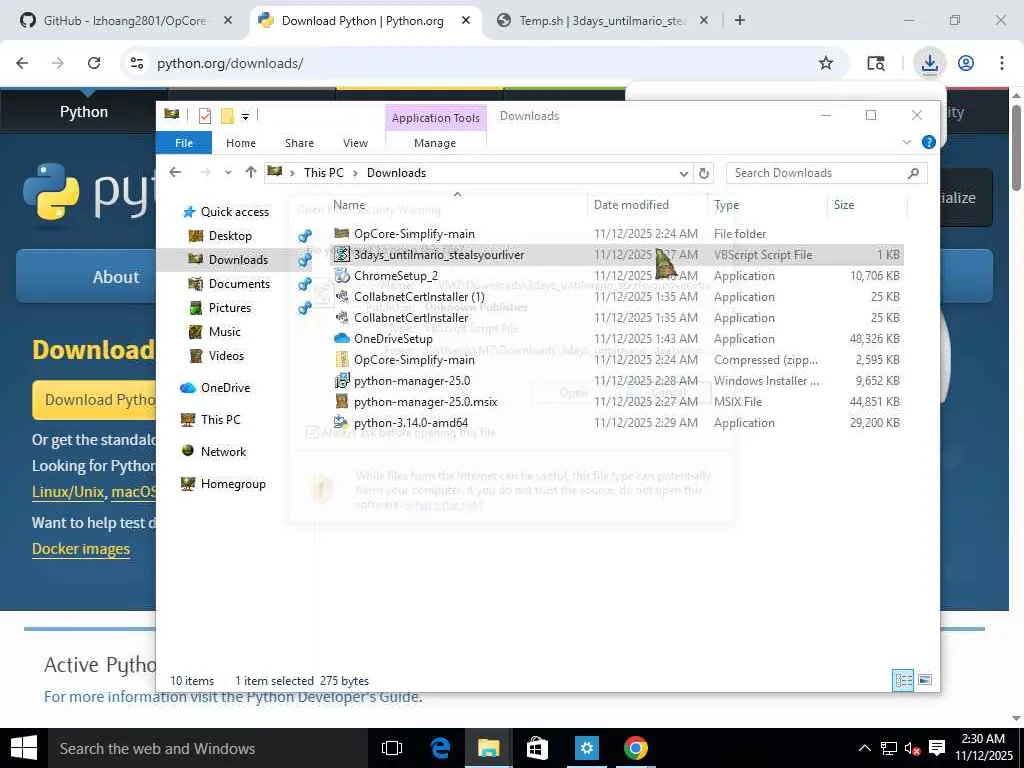Click the Chrome address bar URL
The image size is (1024, 768).
pos(230,63)
